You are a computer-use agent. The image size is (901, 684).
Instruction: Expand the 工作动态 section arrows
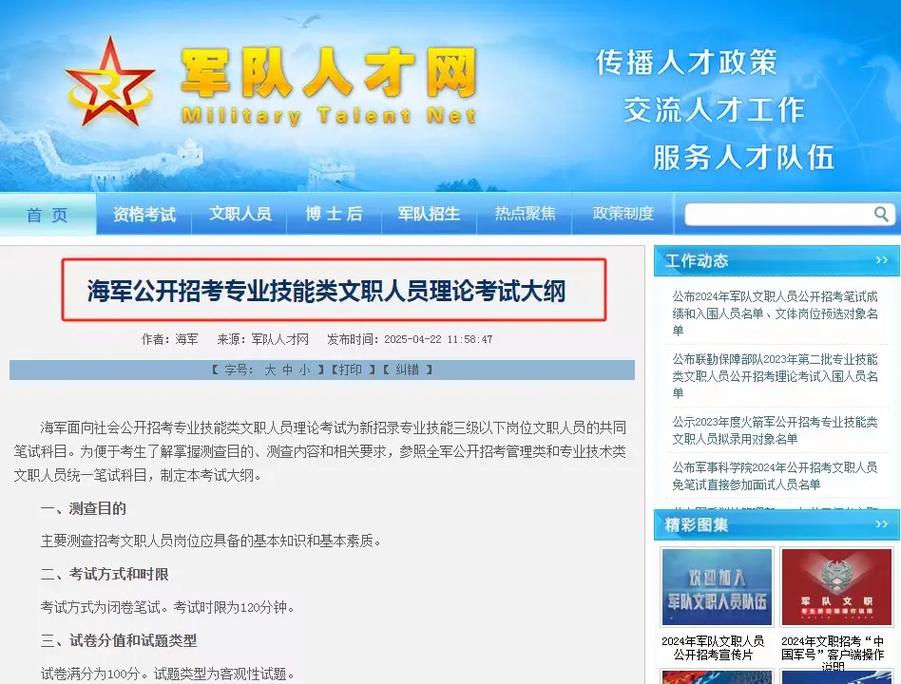tap(882, 260)
